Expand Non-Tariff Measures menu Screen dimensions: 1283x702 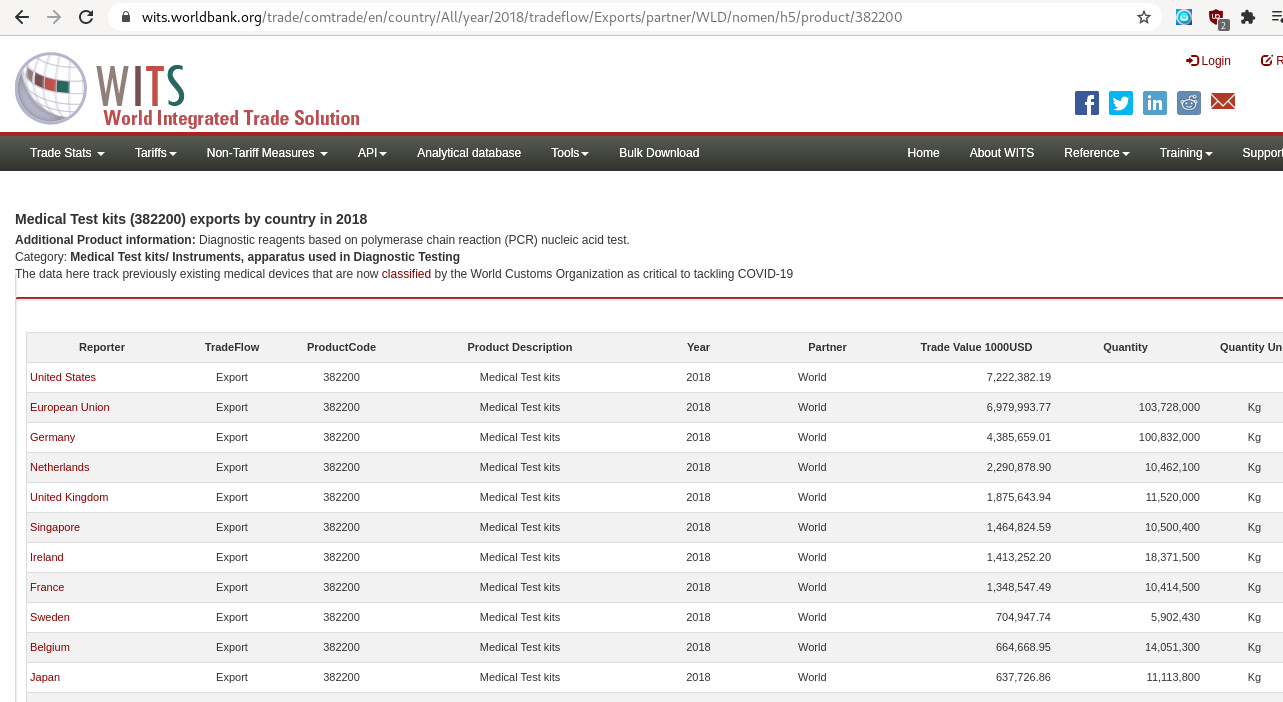(267, 153)
